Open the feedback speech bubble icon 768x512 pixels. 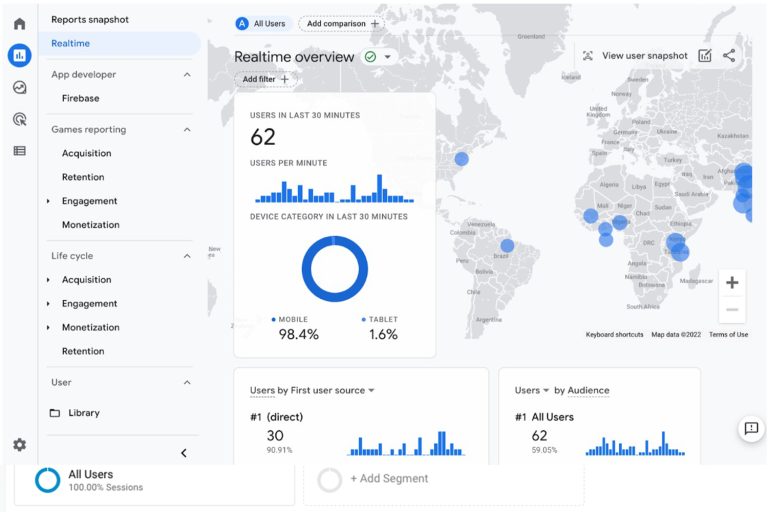pos(750,429)
